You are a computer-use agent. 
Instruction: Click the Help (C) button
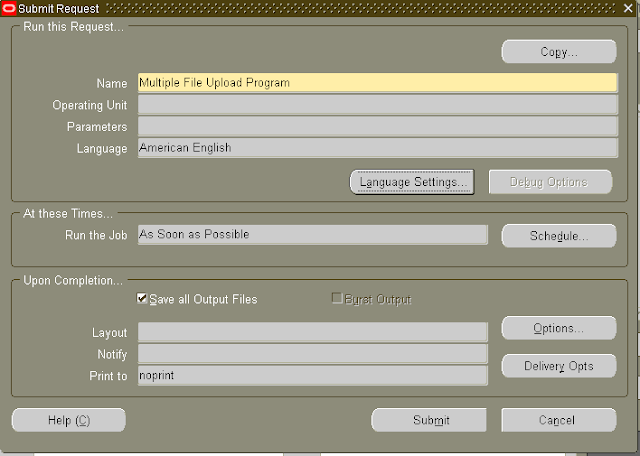pyautogui.click(x=69, y=420)
